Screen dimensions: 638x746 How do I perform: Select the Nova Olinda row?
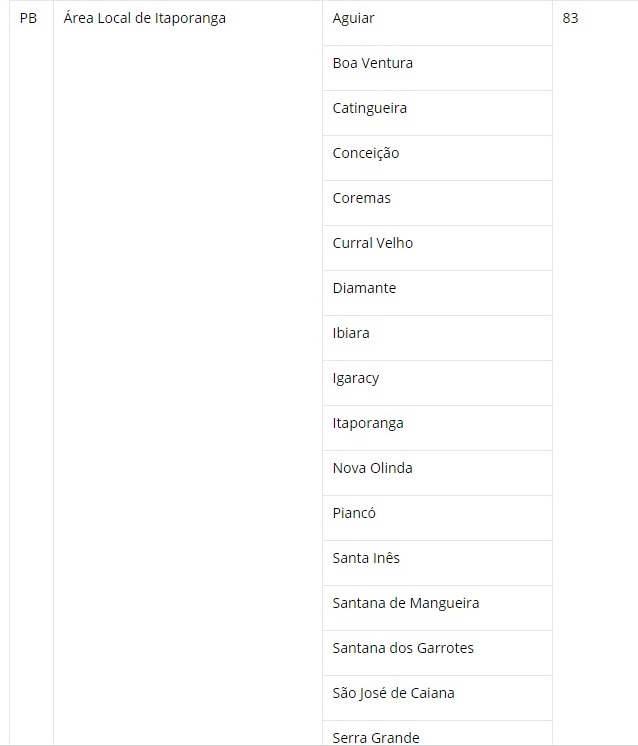tap(373, 468)
